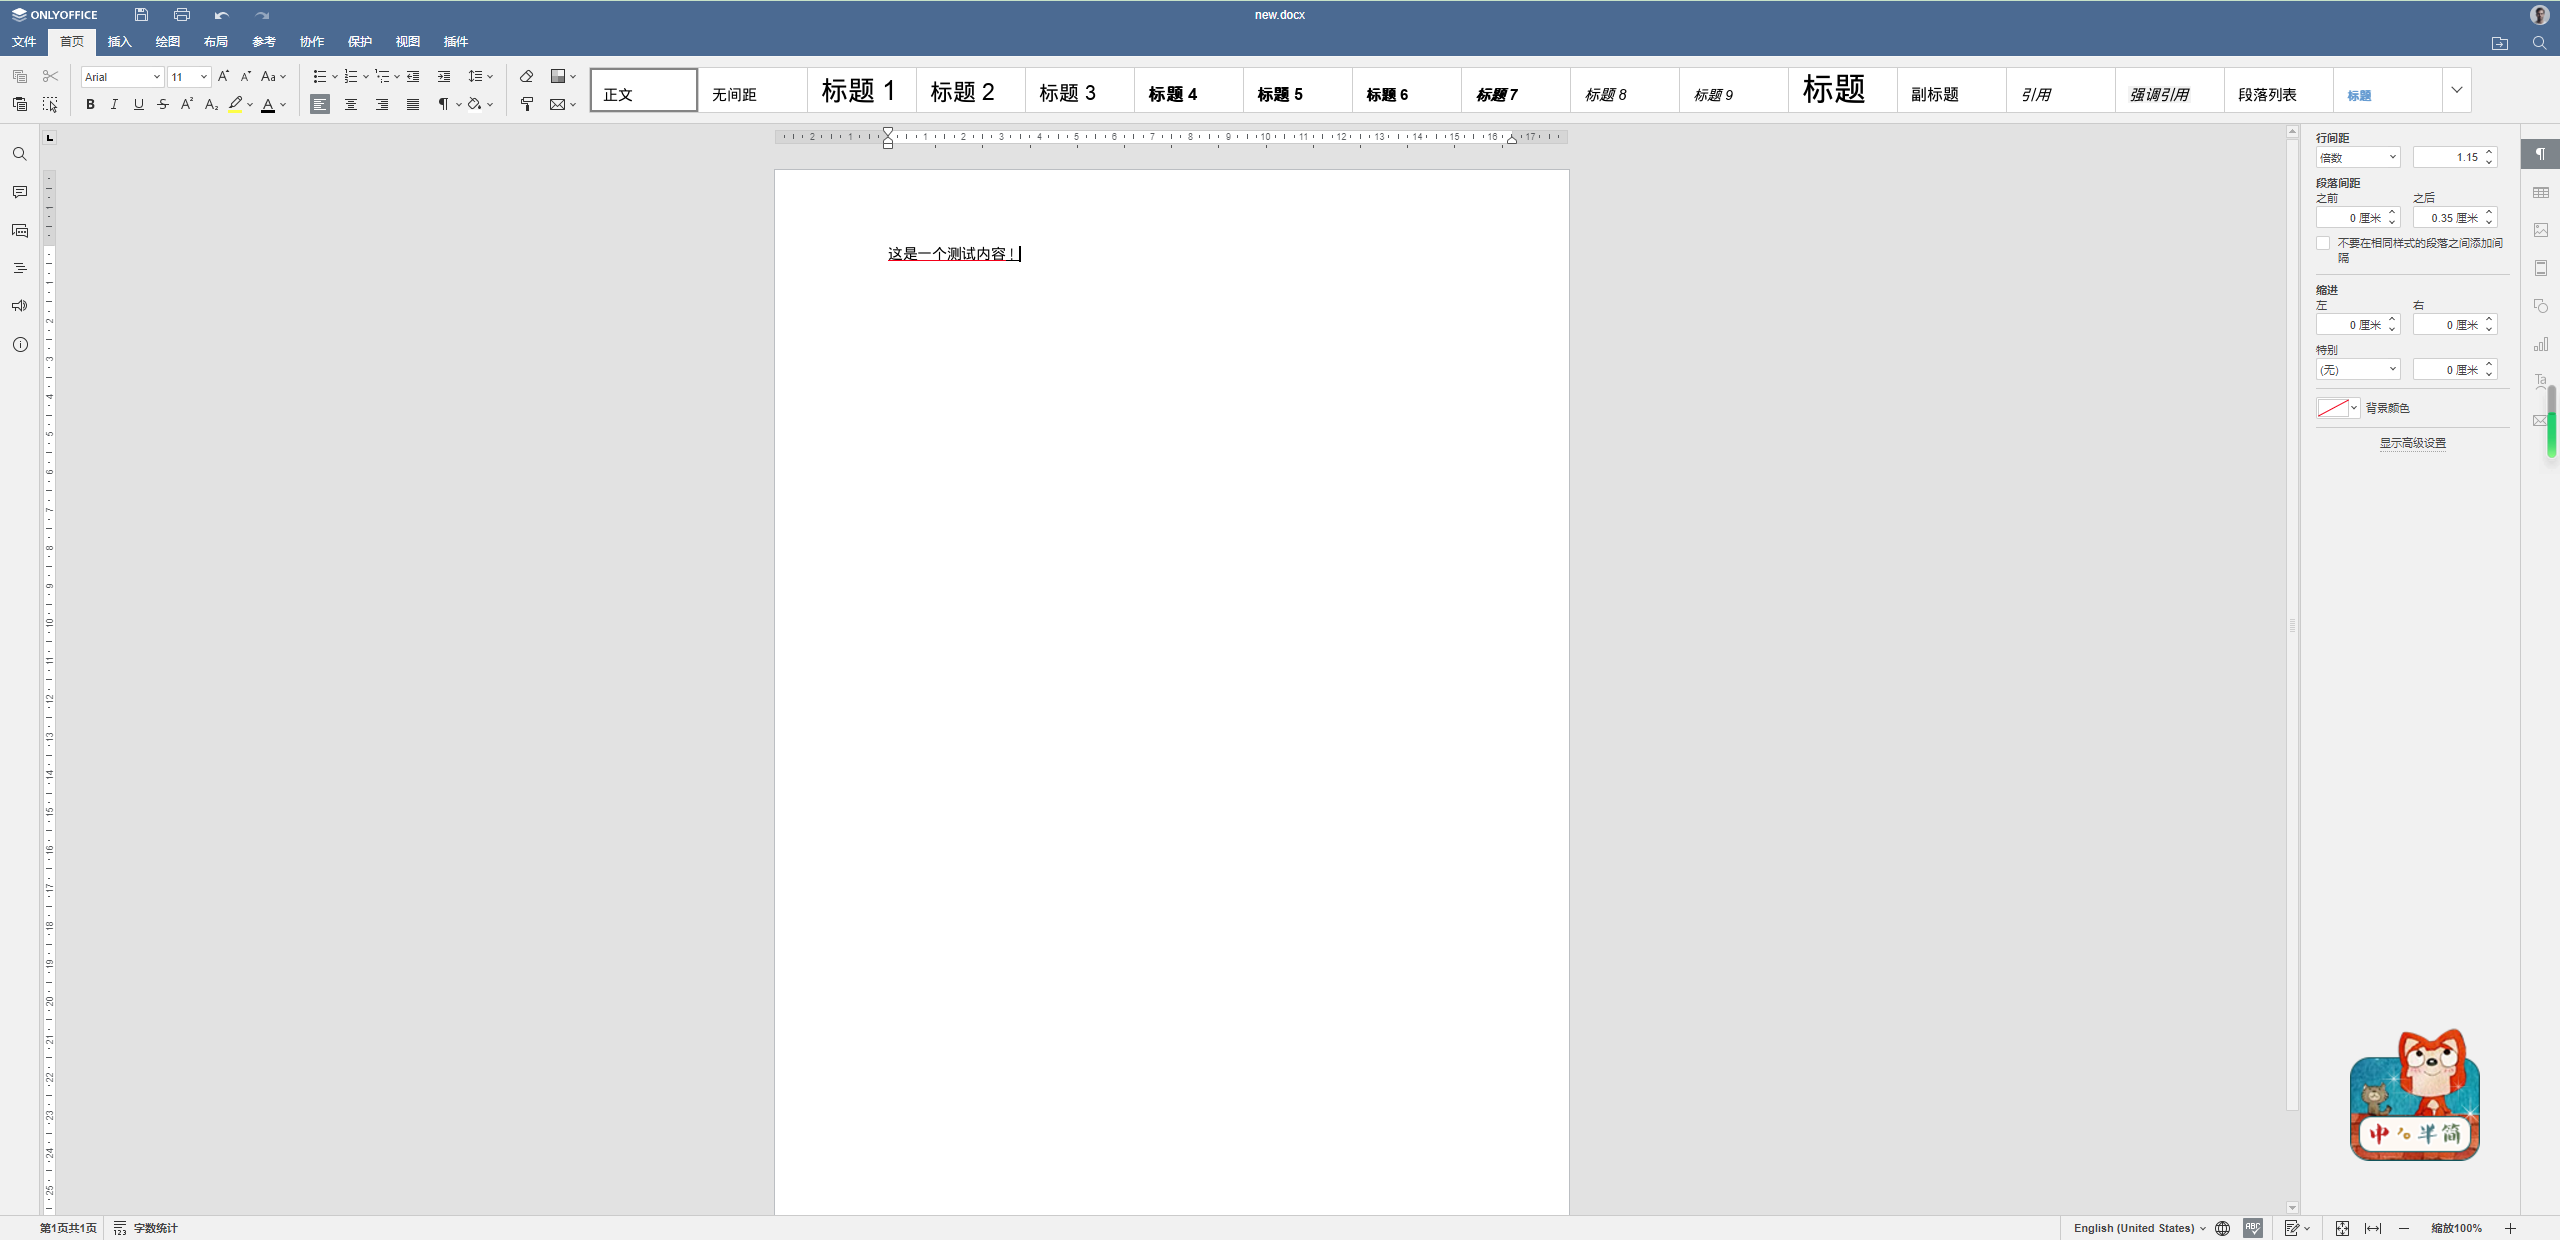Click the 显示高级设置 (show advanced settings) link

coord(2412,443)
